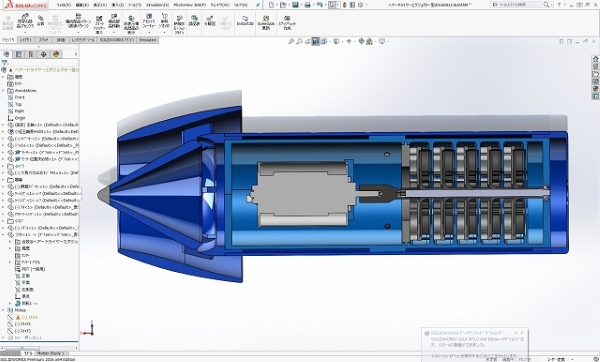Click the tree filter funnel icon

click(x=5, y=63)
